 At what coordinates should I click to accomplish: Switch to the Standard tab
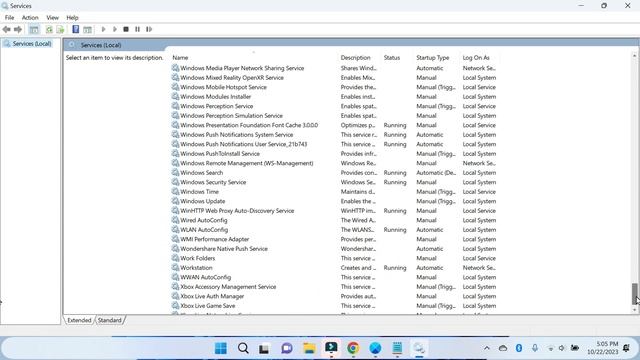click(x=109, y=320)
